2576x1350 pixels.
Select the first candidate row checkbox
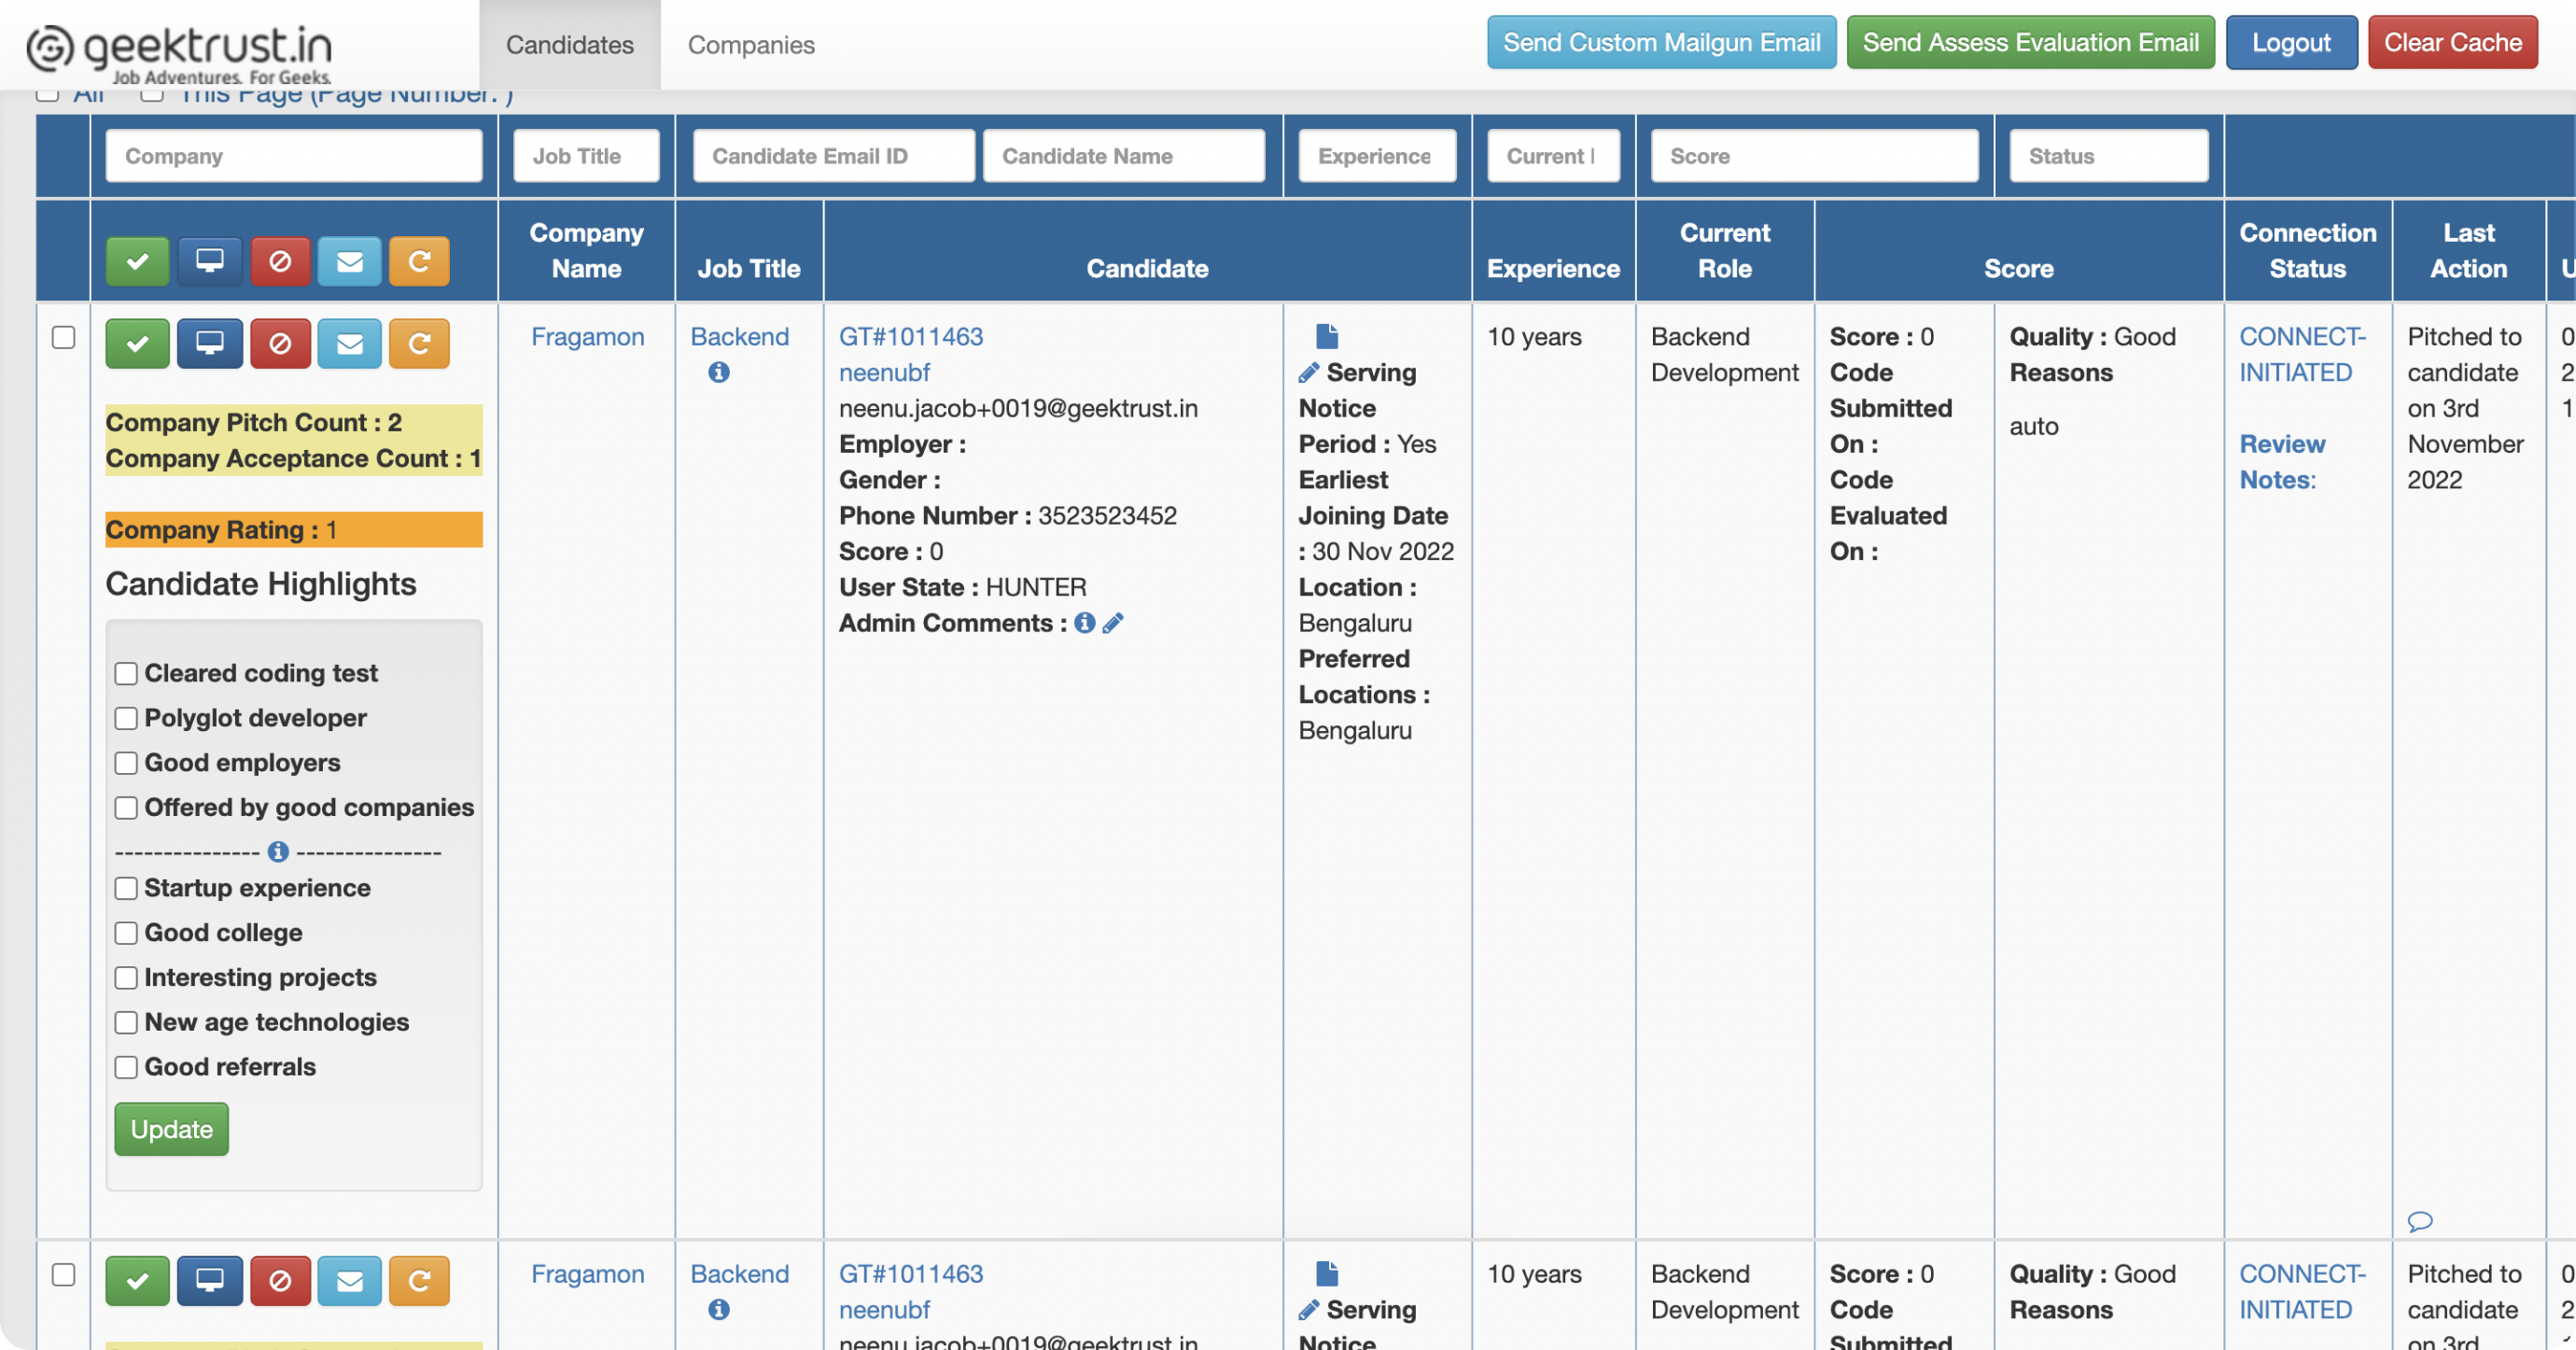pyautogui.click(x=63, y=337)
